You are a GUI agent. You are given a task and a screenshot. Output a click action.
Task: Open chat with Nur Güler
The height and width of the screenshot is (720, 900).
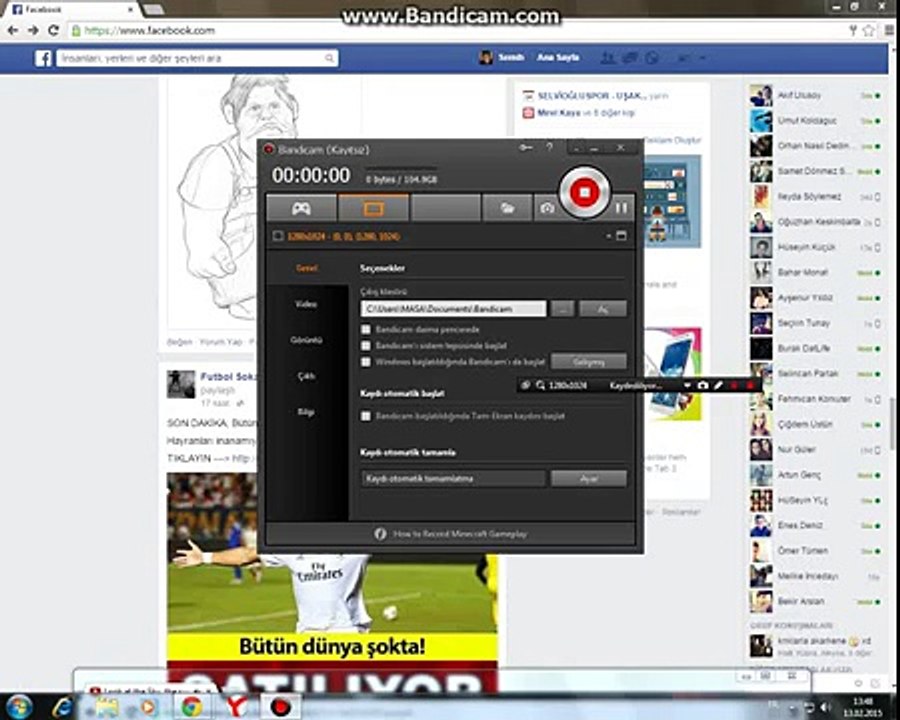click(816, 449)
